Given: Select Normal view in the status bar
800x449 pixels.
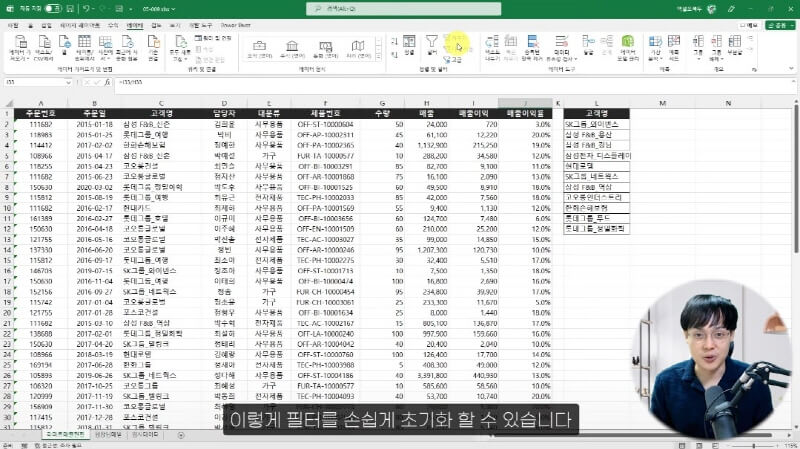Looking at the screenshot, I should pos(682,445).
